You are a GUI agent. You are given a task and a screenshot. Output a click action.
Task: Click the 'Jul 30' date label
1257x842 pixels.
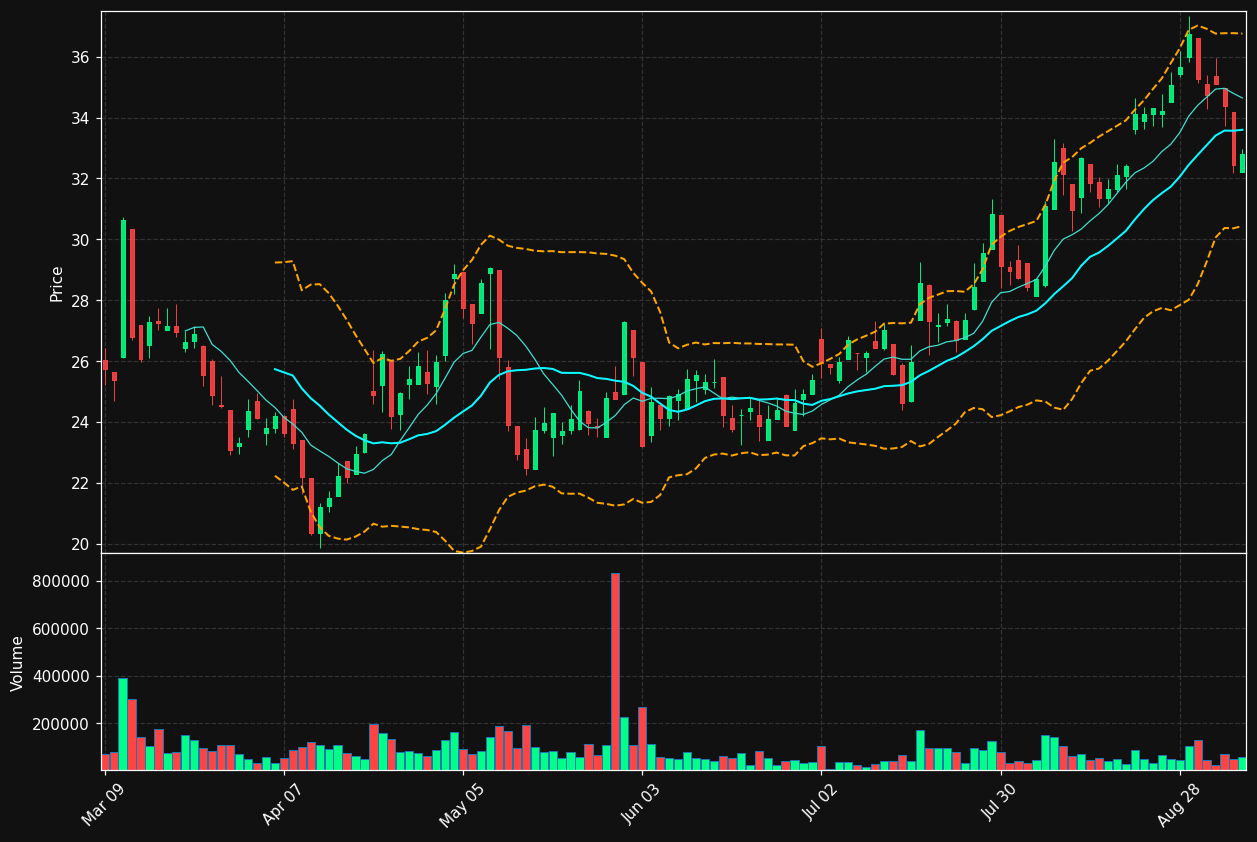click(x=999, y=803)
